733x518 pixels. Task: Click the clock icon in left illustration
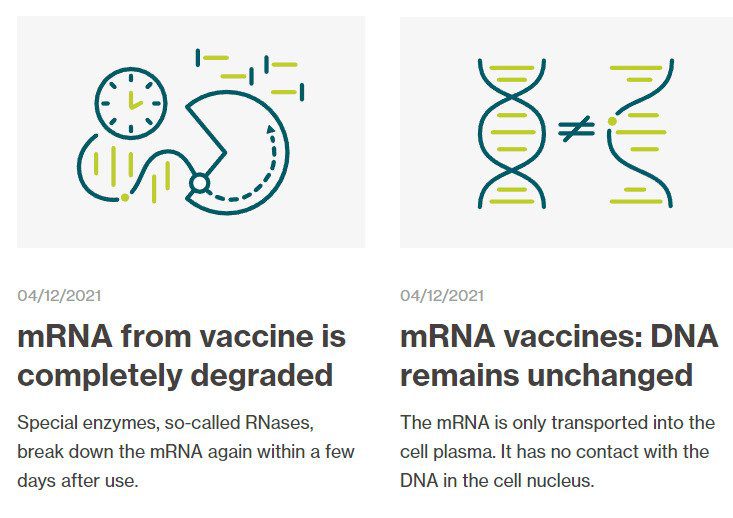(x=131, y=103)
